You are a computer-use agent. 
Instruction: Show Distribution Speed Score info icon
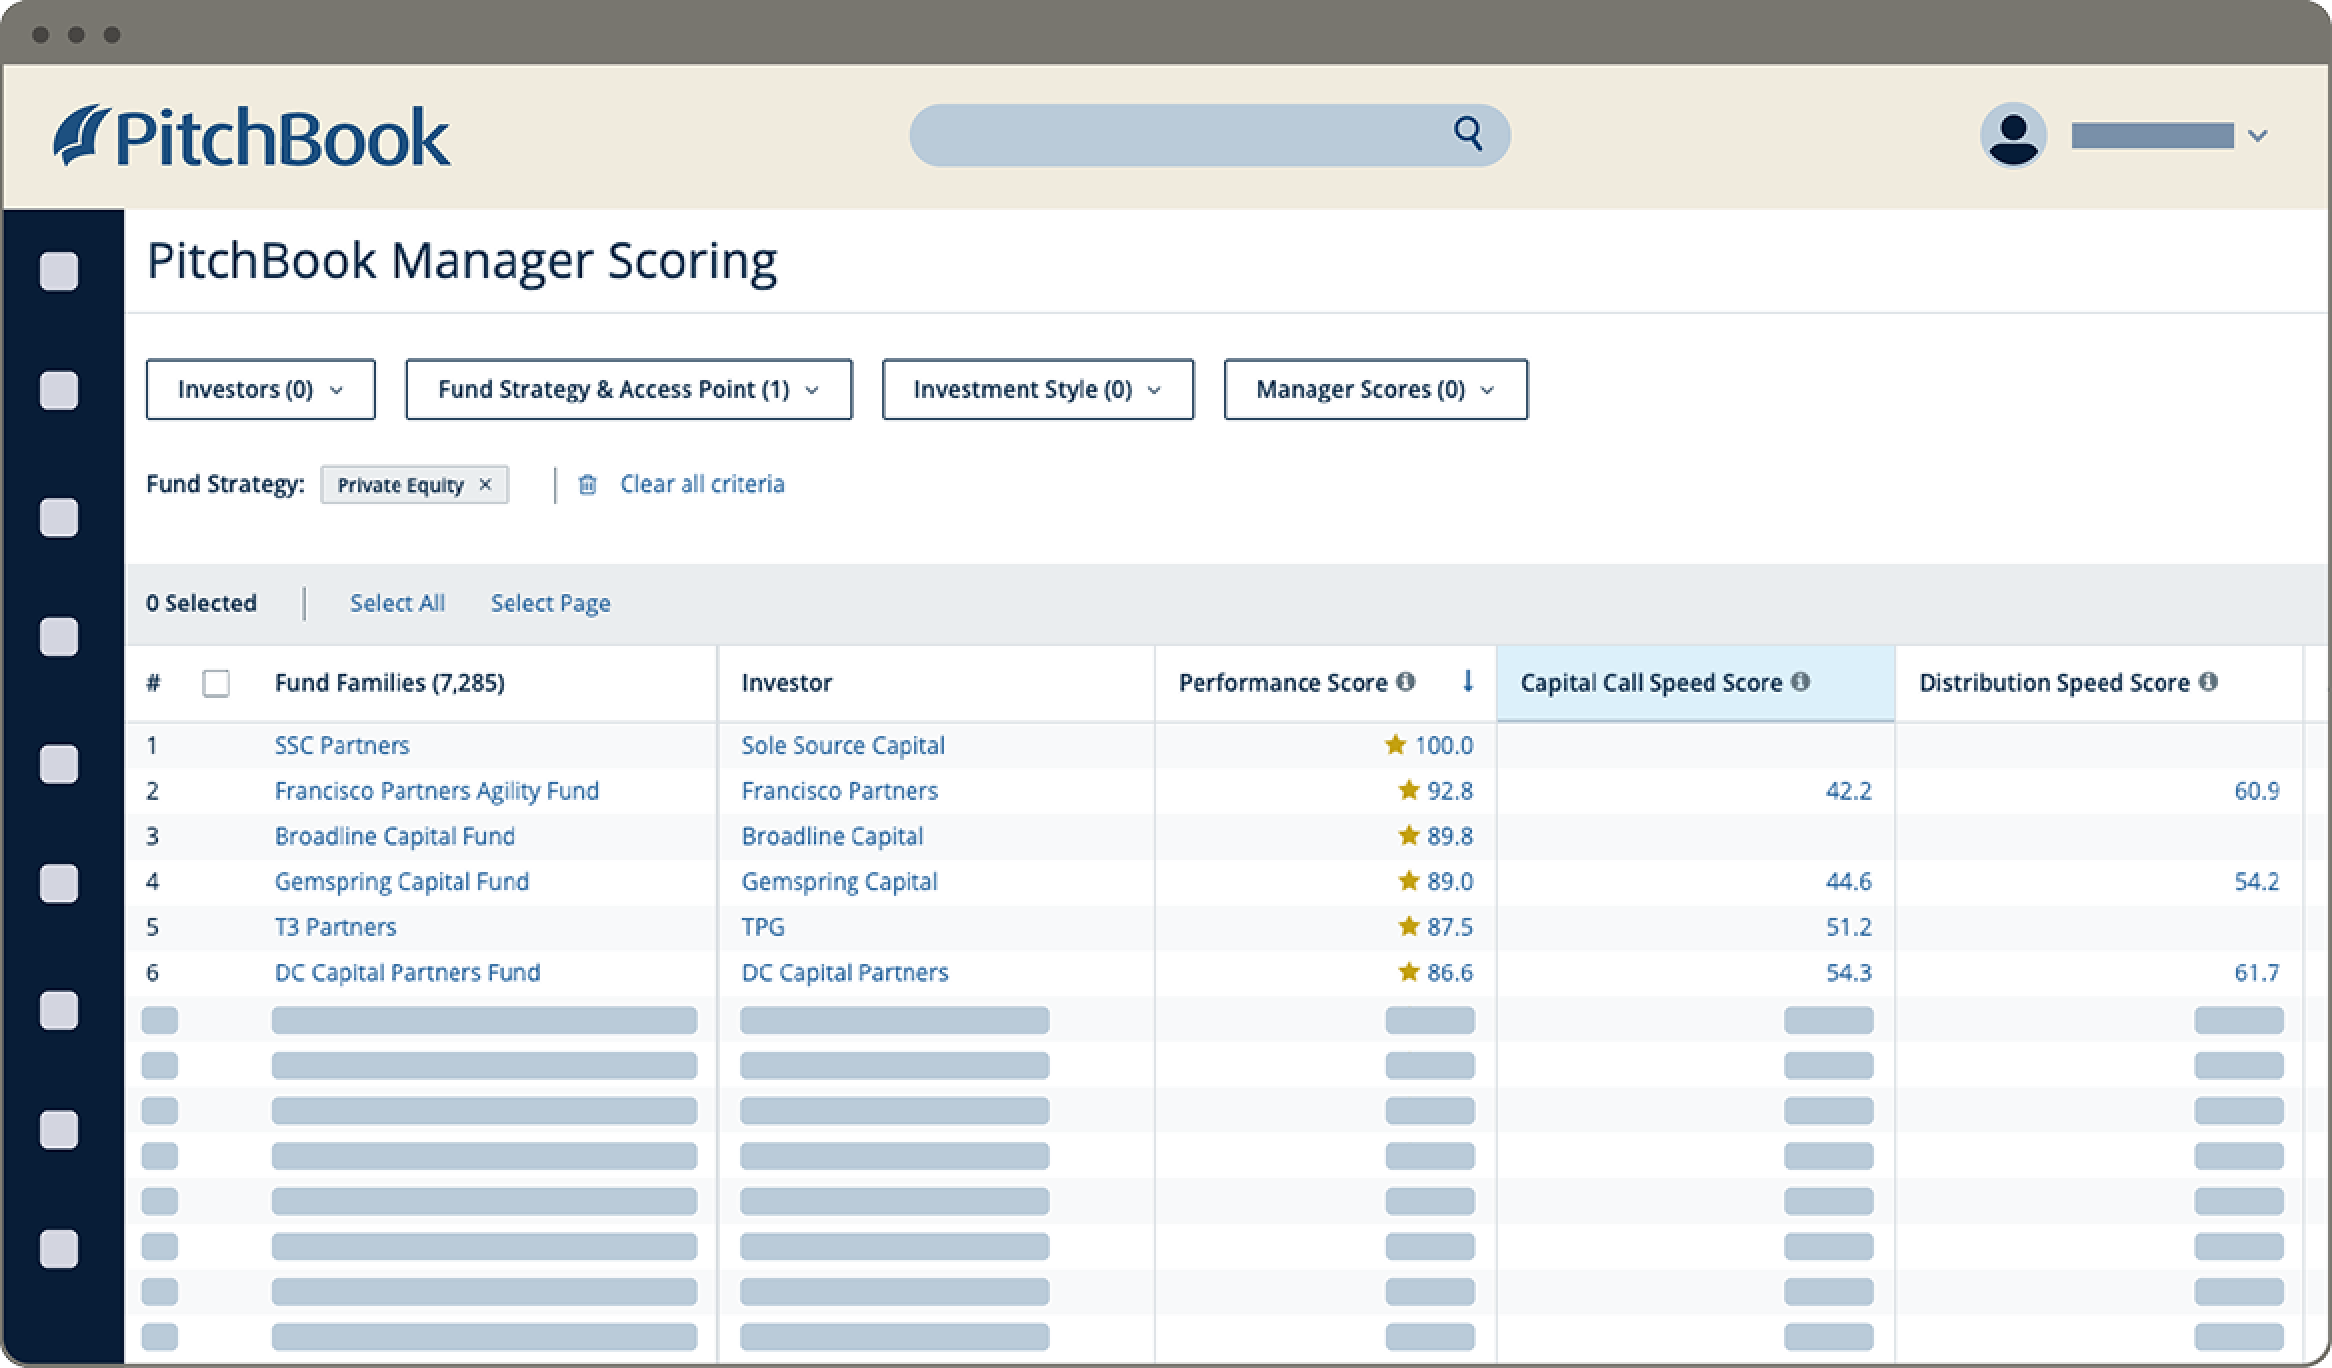[x=2208, y=682]
